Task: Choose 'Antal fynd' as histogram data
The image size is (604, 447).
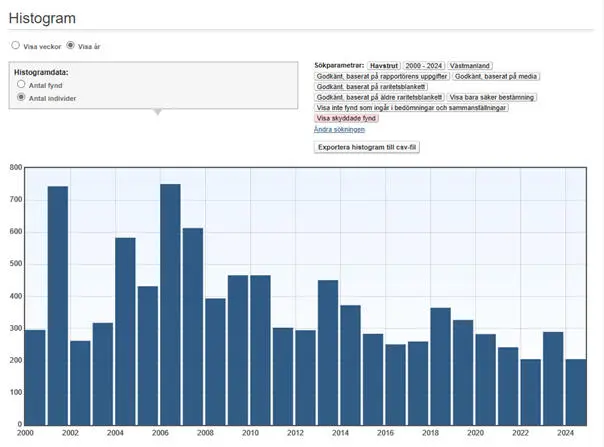Action: (x=21, y=85)
